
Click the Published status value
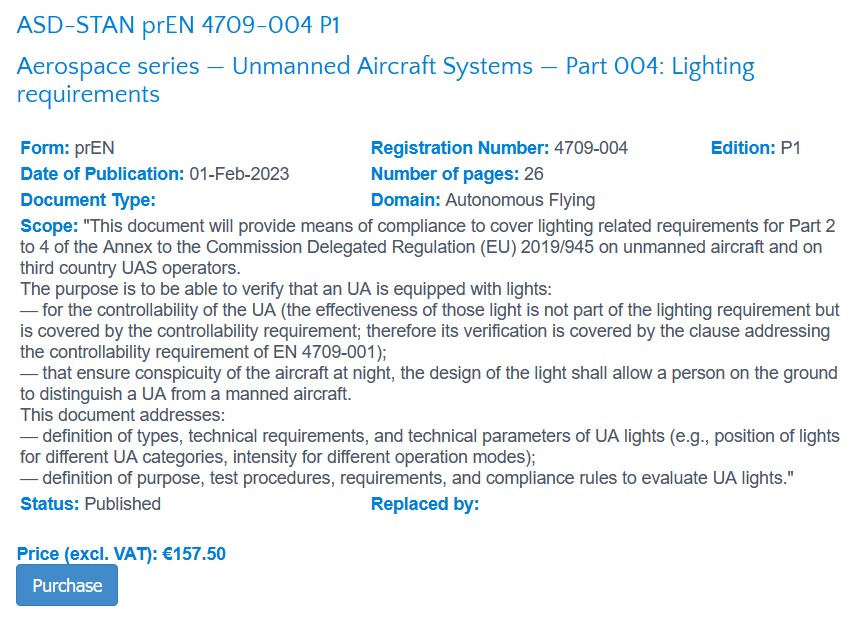(122, 504)
